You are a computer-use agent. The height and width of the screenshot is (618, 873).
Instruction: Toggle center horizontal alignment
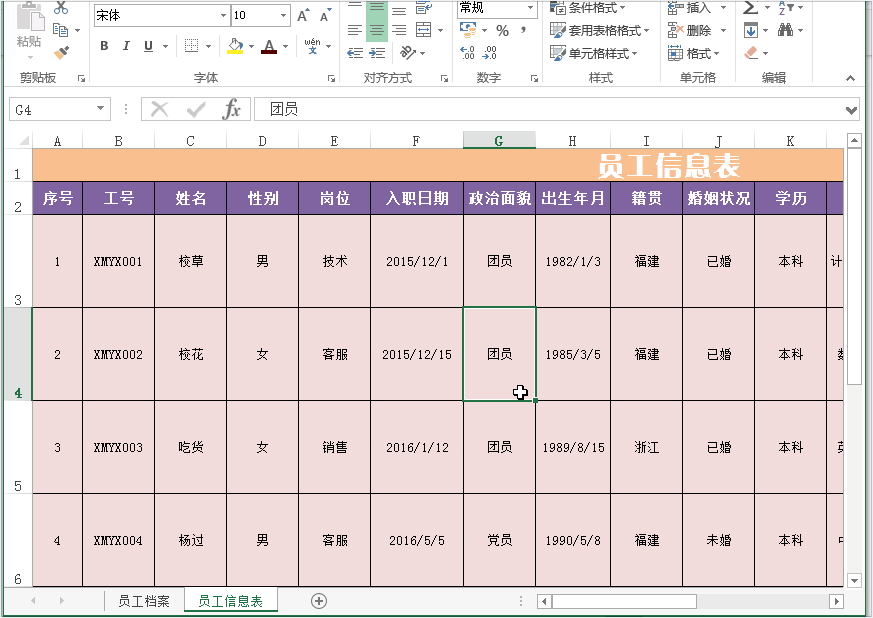(x=377, y=30)
